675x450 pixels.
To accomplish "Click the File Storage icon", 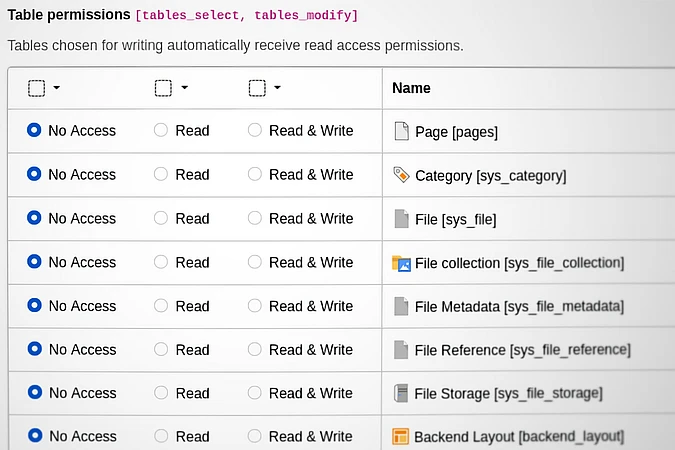I will 401,393.
